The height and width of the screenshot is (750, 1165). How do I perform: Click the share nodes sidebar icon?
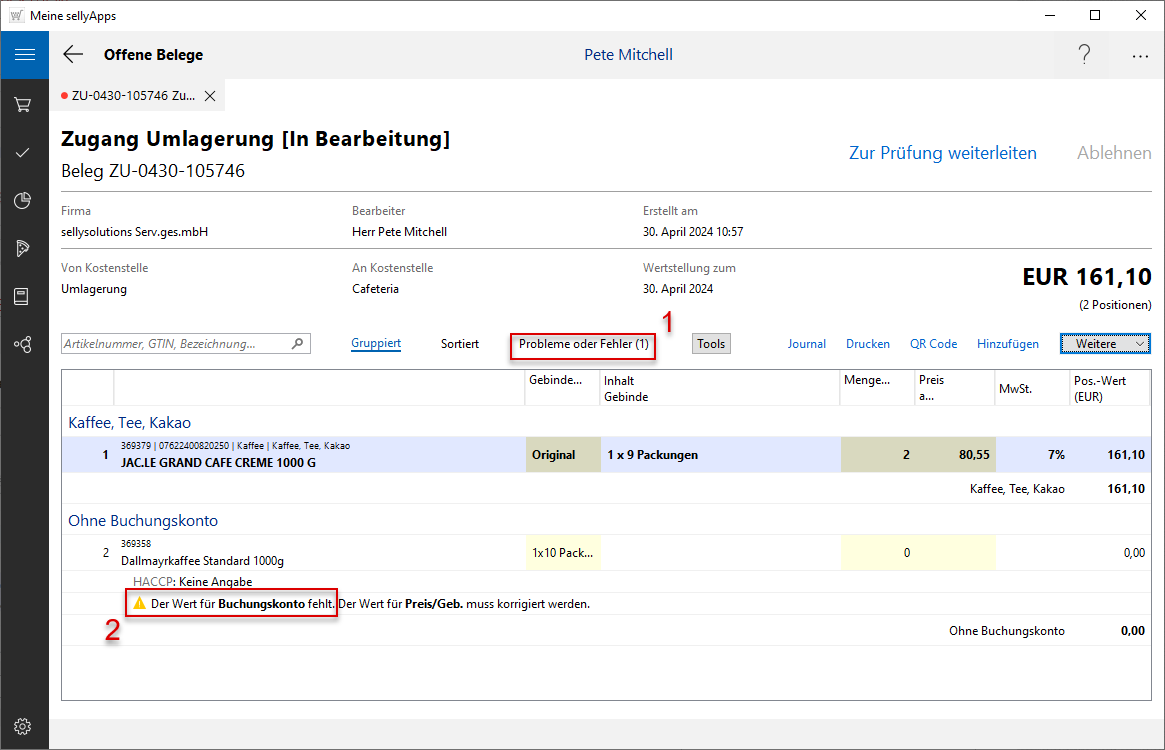(x=22, y=344)
